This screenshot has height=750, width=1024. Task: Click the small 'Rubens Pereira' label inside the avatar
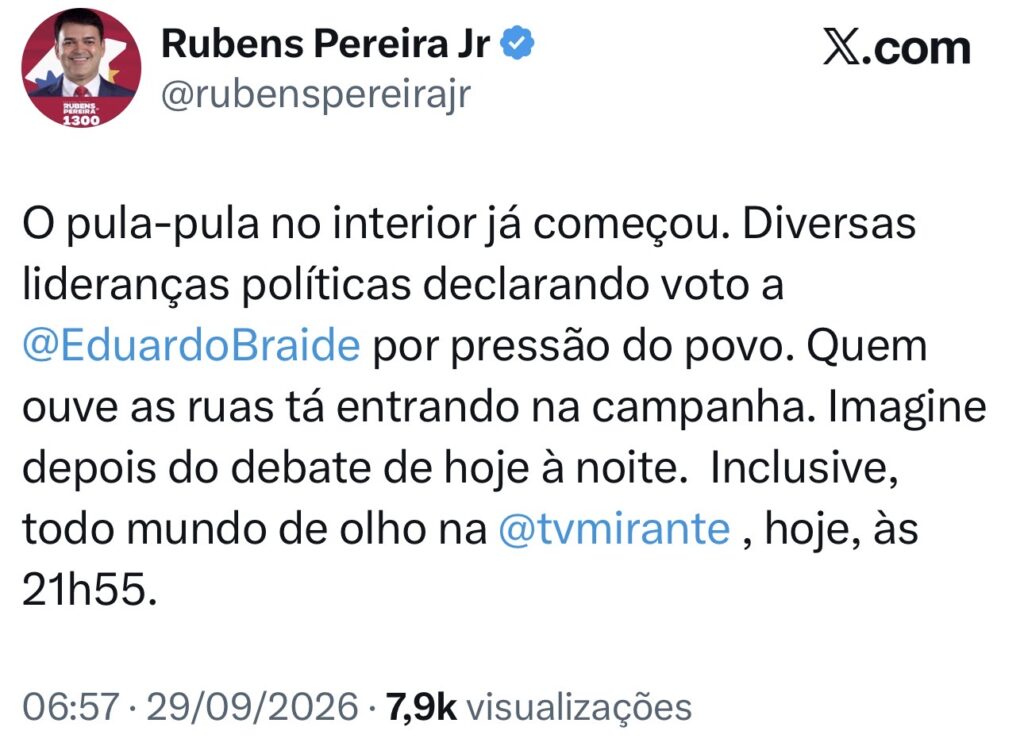pos(80,108)
